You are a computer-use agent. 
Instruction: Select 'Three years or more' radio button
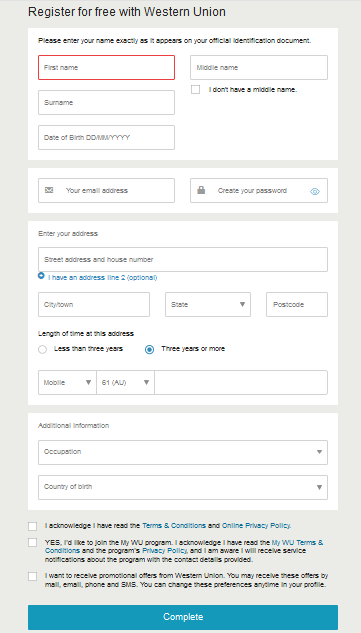149,349
